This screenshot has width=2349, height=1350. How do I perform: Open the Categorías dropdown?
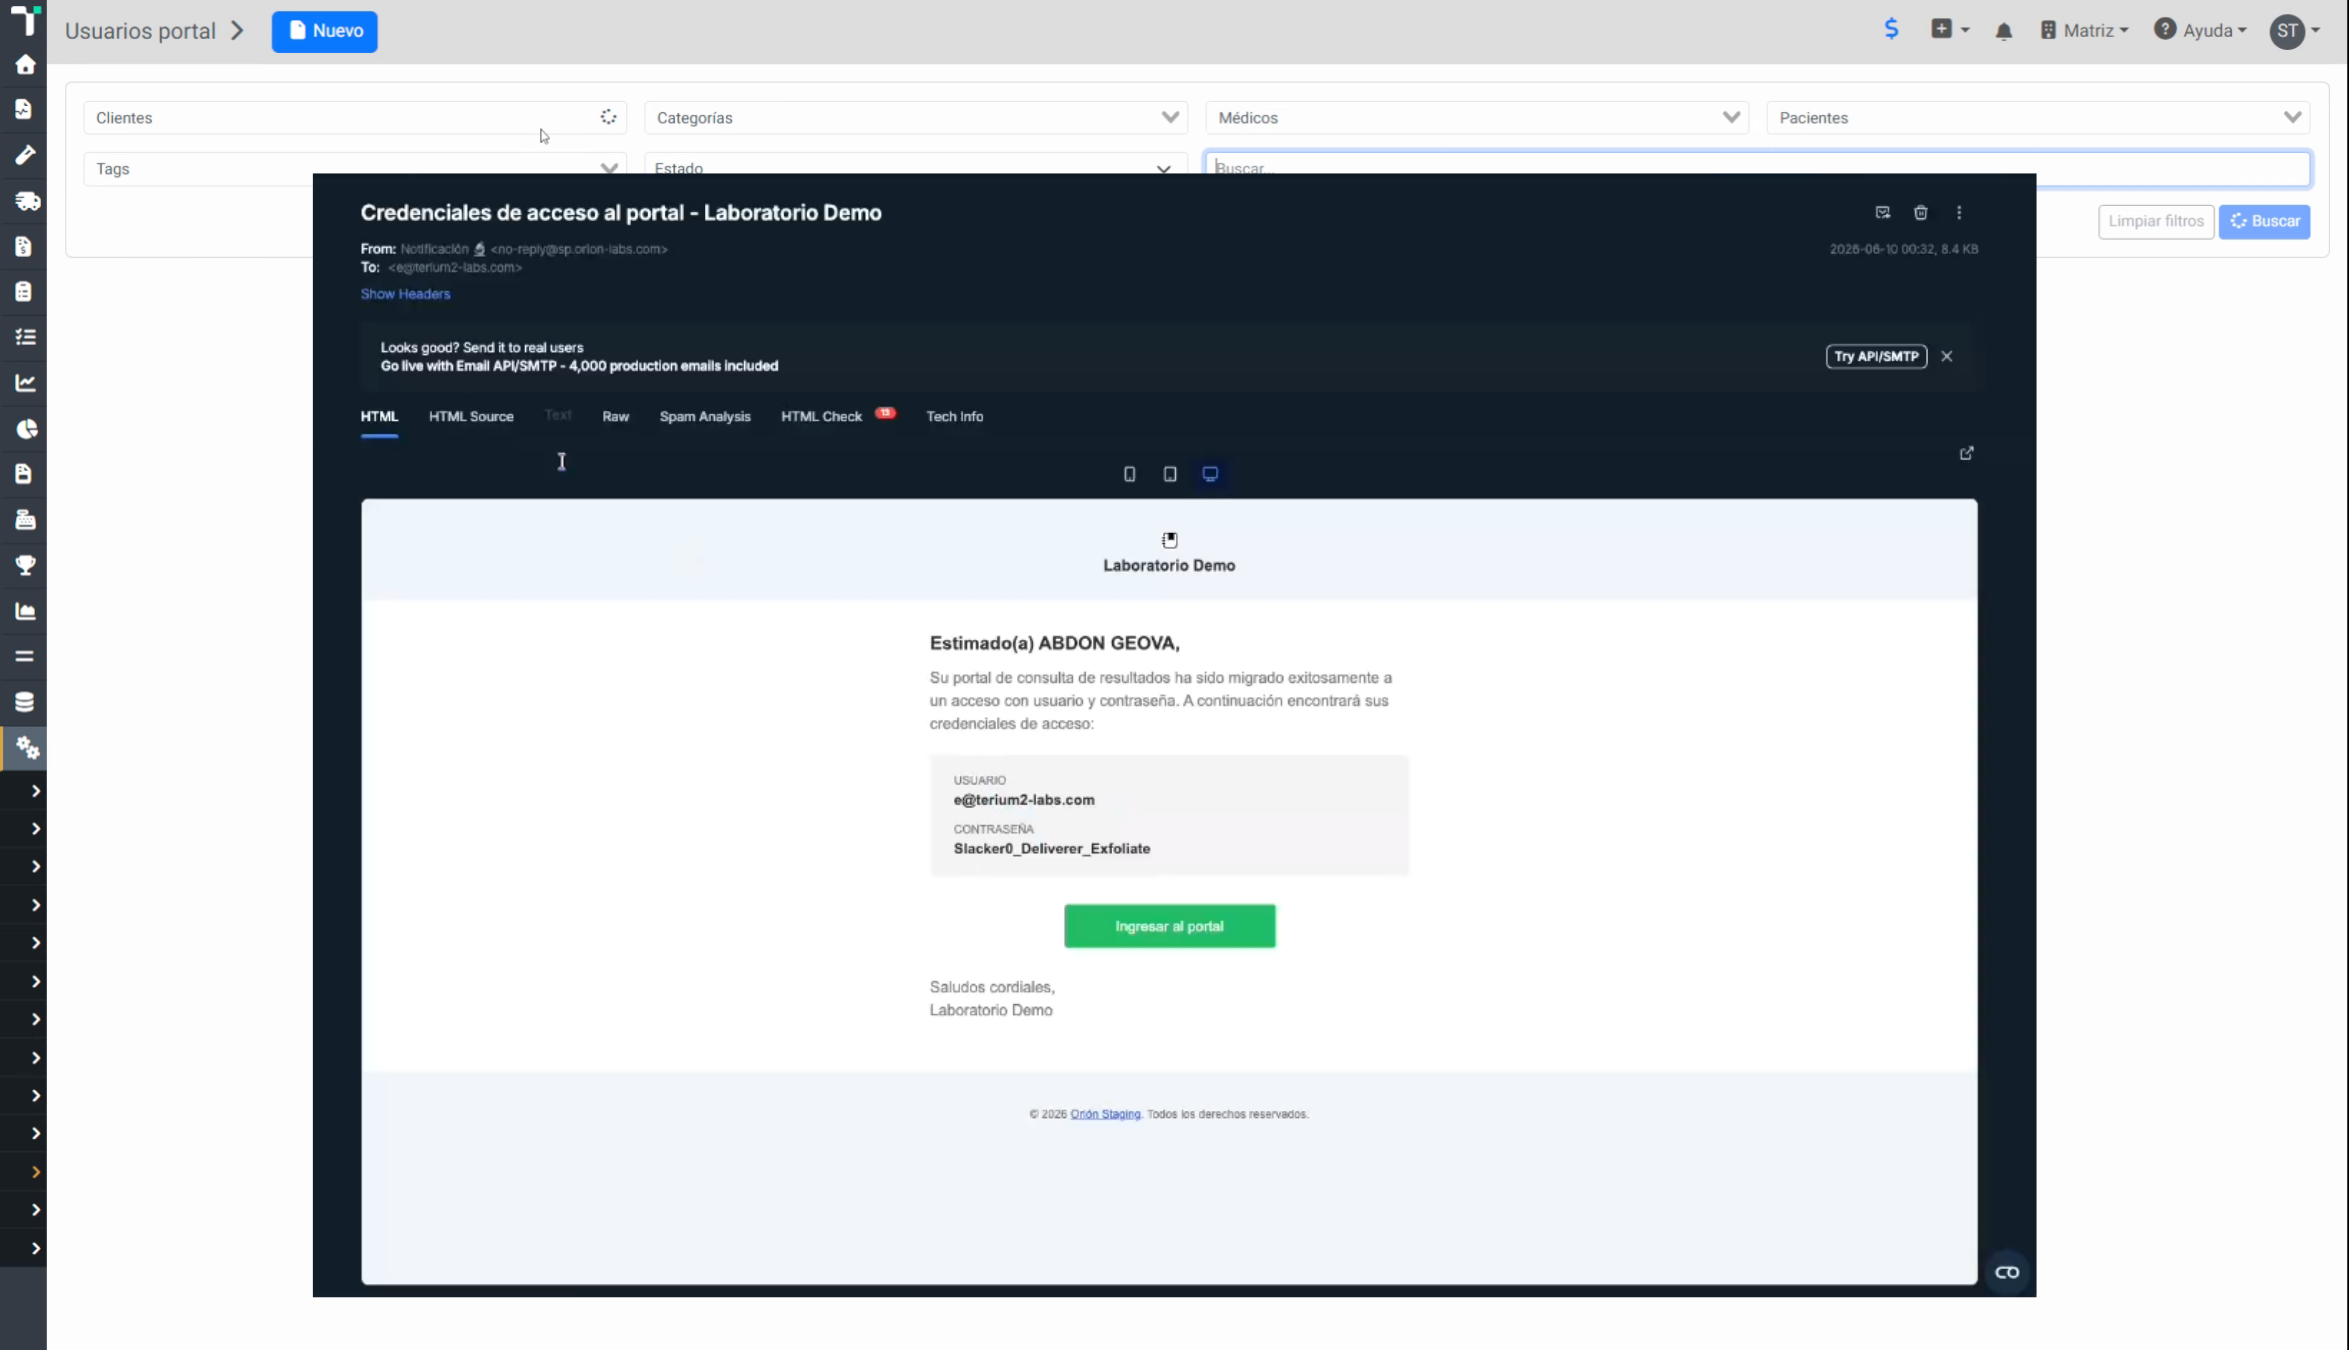pos(916,118)
